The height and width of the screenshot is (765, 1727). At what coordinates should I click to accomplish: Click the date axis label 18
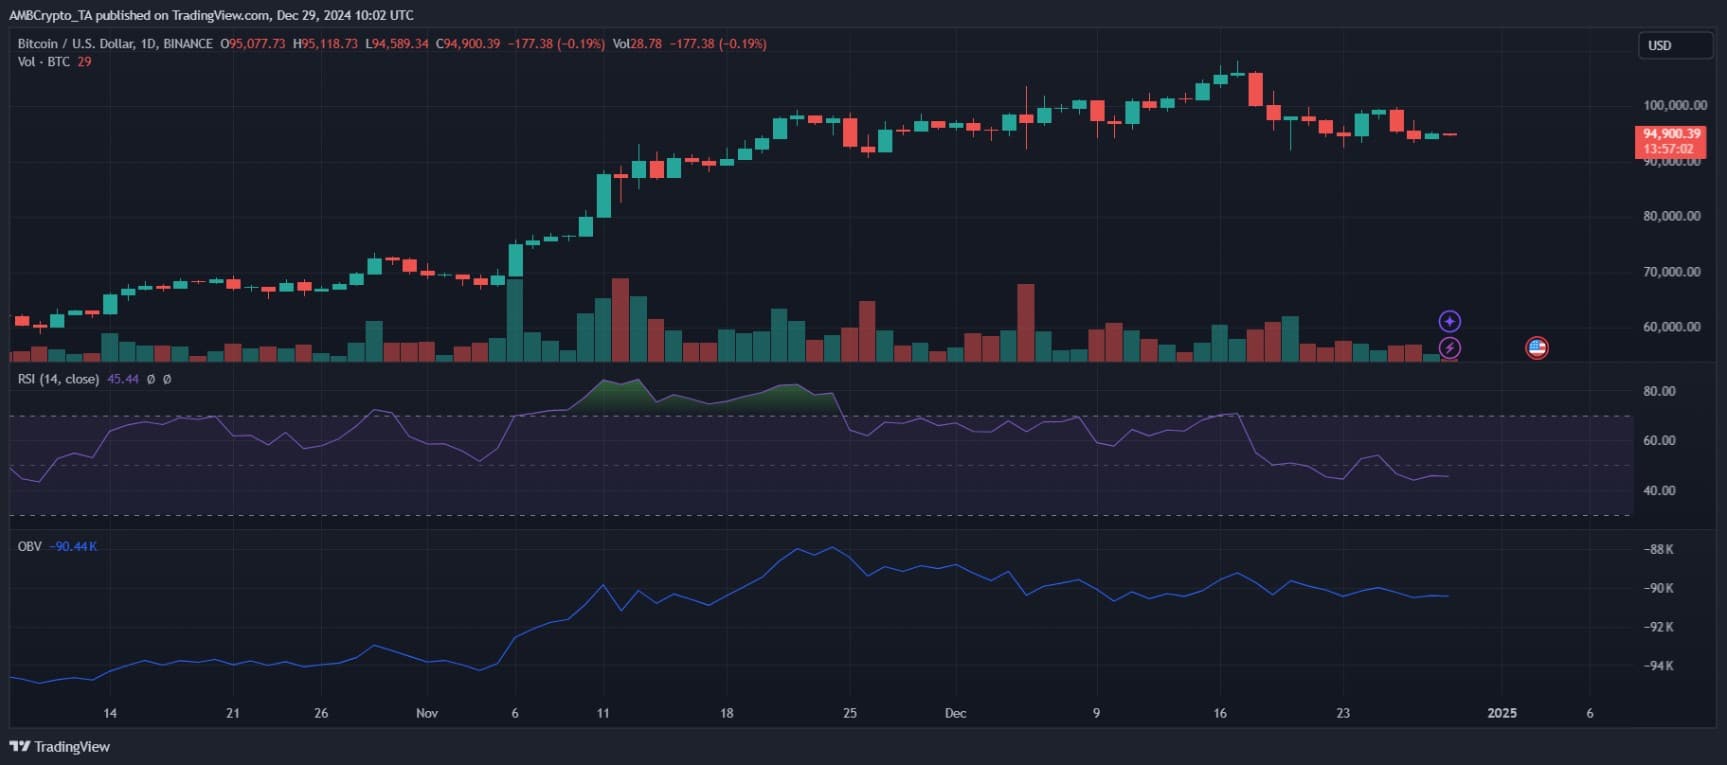point(726,713)
